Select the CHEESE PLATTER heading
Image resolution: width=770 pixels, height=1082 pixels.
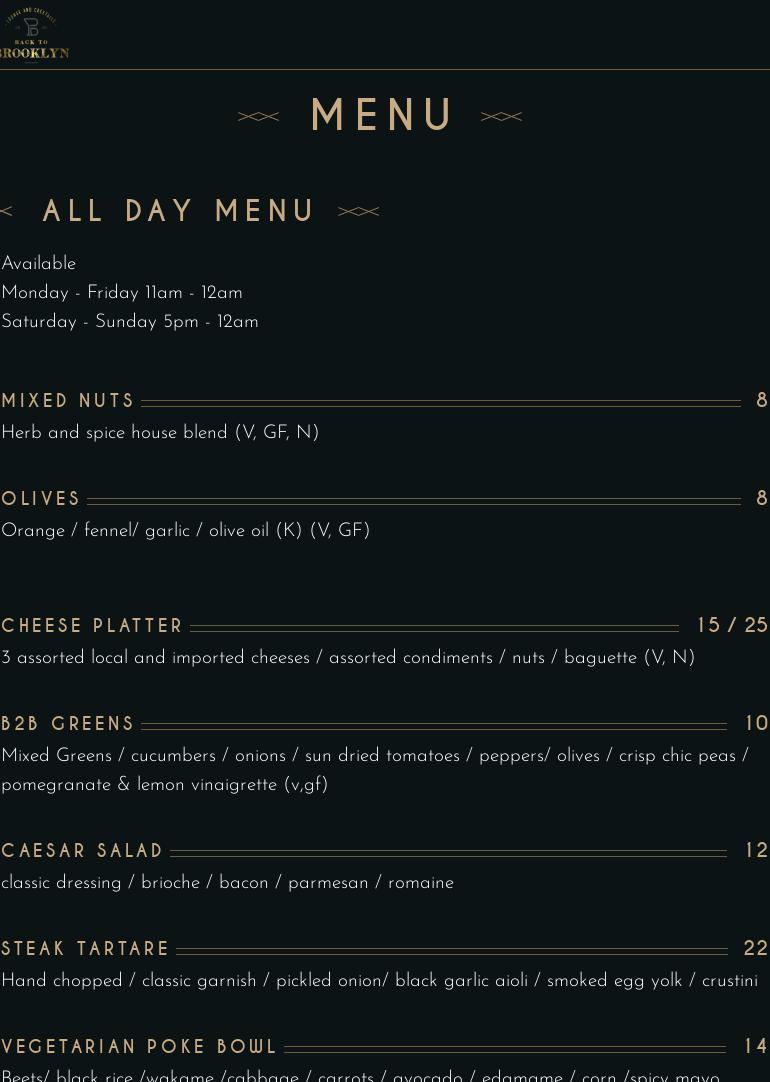click(x=92, y=625)
